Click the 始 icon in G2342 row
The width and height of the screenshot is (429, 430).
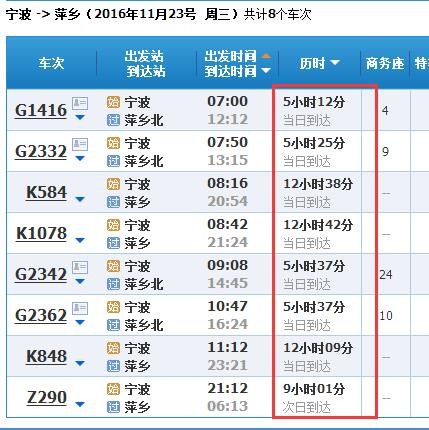point(113,266)
